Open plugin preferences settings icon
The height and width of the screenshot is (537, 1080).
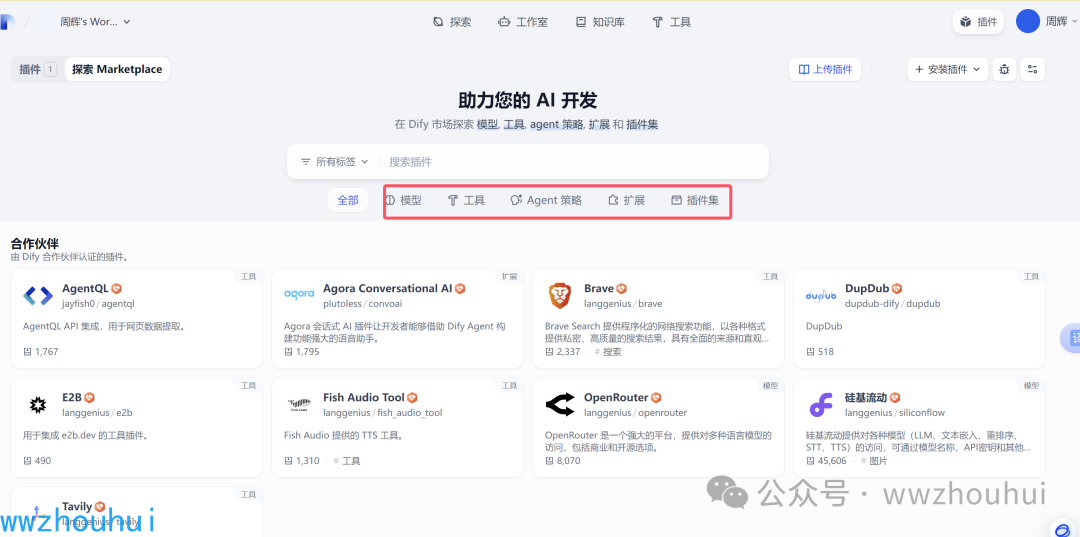(x=1032, y=69)
